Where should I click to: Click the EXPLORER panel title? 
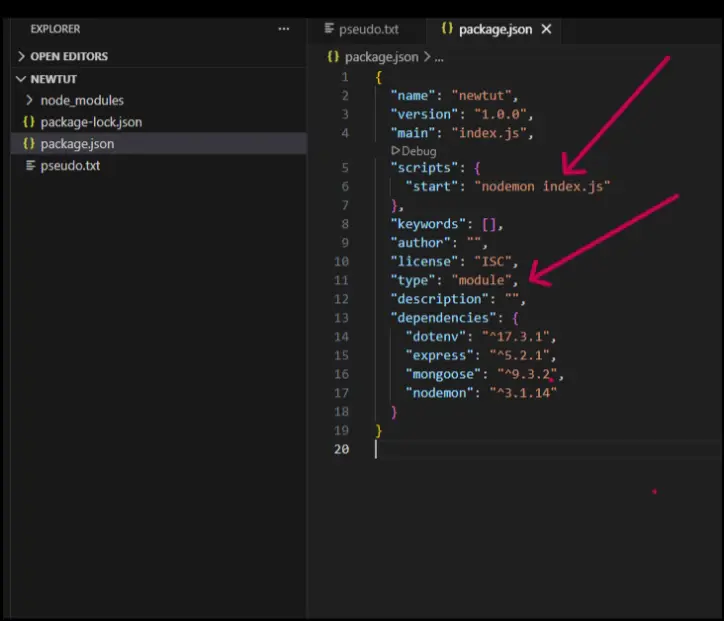coord(55,29)
